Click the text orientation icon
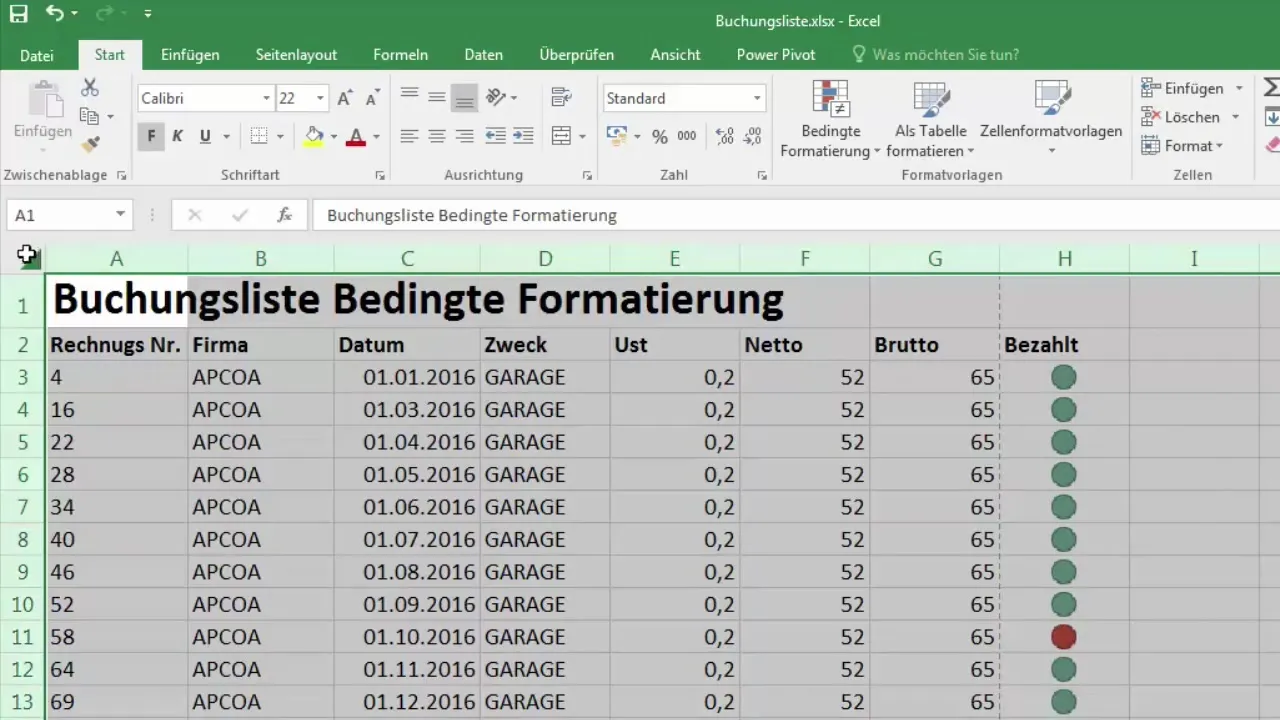1280x720 pixels. click(x=496, y=97)
